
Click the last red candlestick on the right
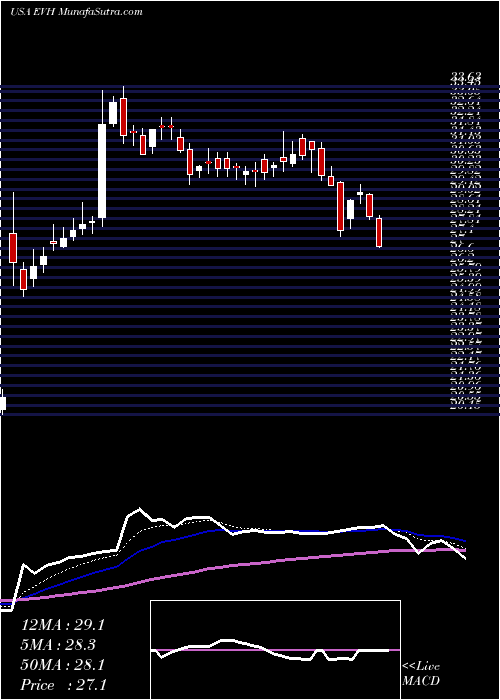click(379, 232)
